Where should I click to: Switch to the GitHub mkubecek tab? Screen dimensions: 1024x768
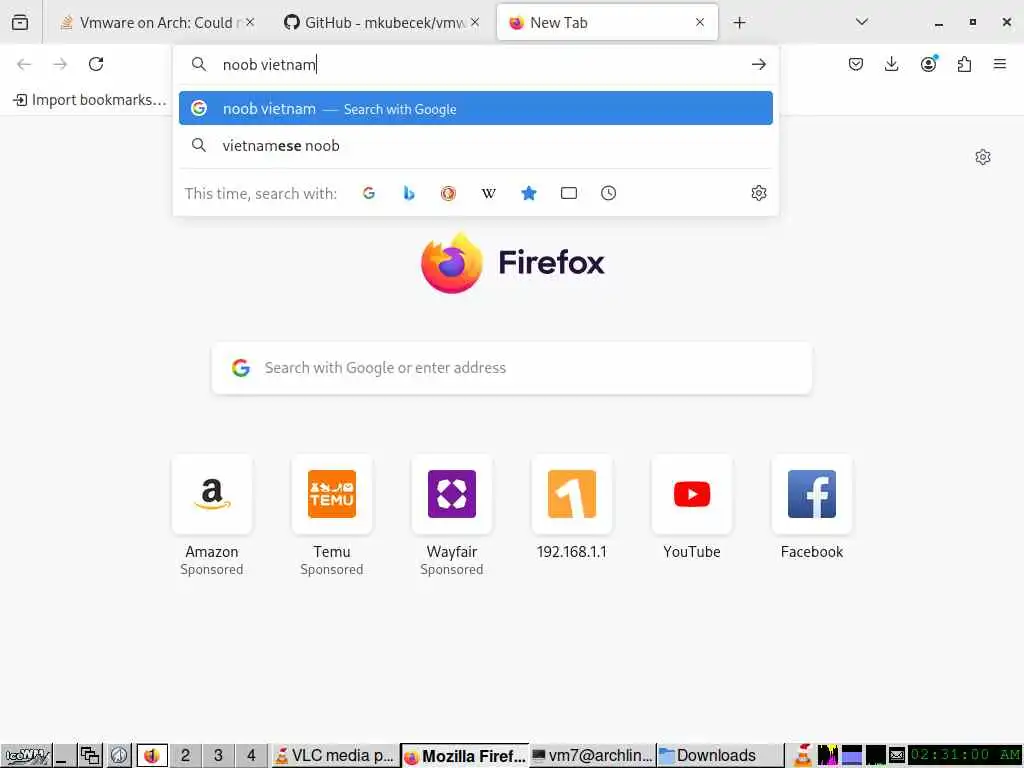382,22
